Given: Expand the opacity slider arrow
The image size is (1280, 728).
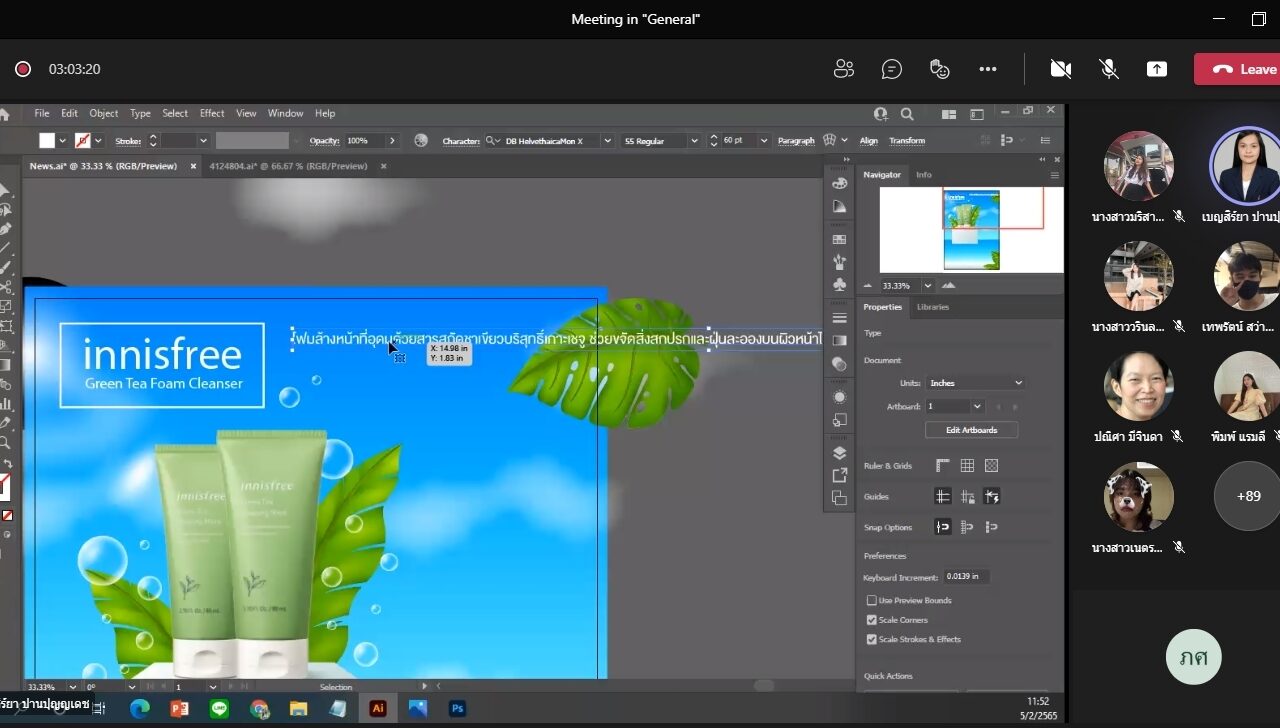Looking at the screenshot, I should [x=392, y=141].
